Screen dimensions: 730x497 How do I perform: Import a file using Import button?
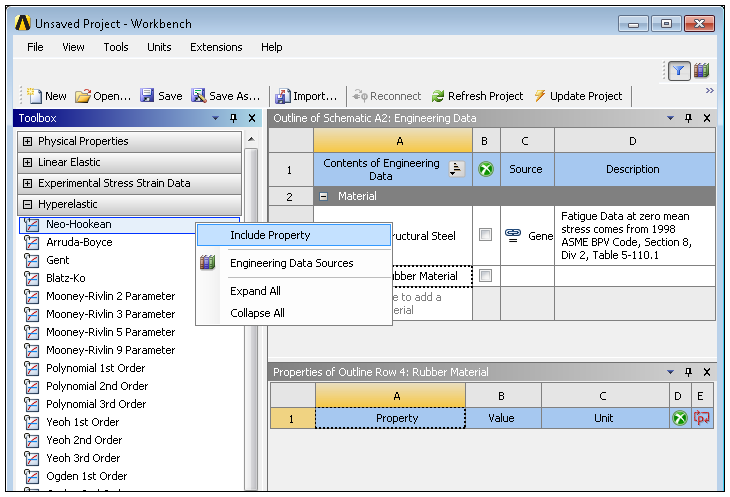click(x=305, y=96)
